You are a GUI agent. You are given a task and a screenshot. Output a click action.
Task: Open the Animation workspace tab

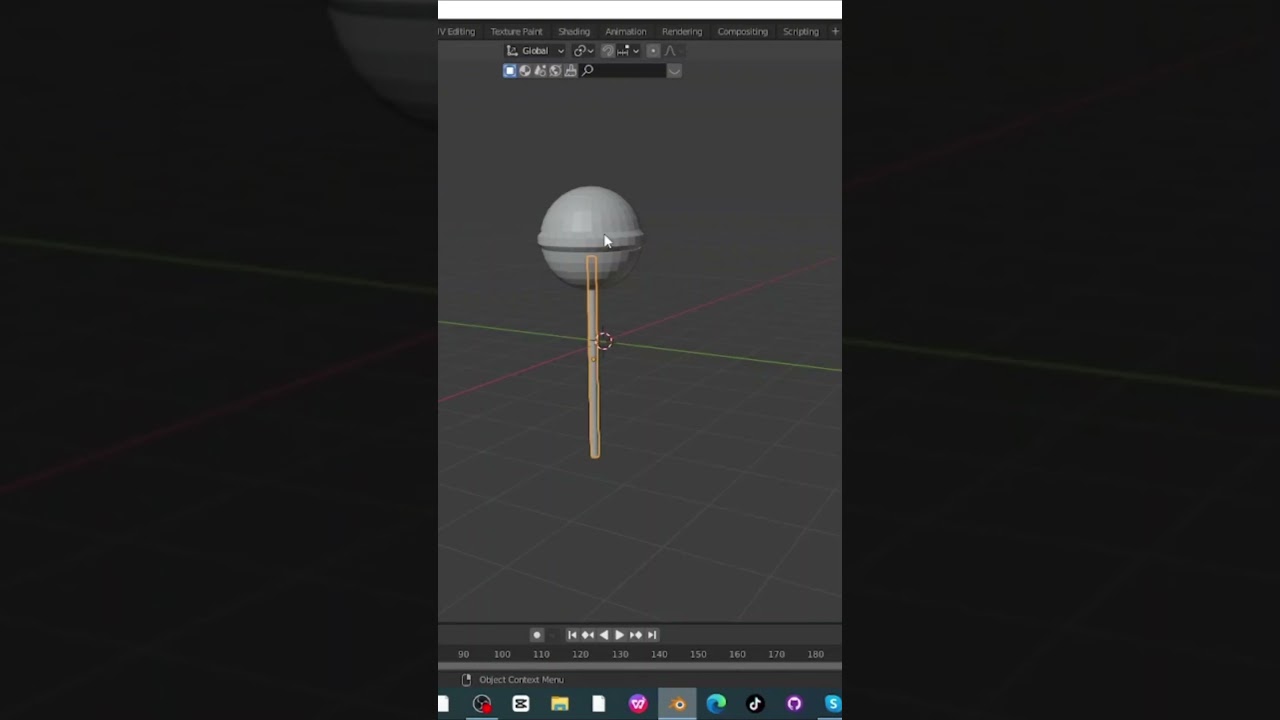625,32
